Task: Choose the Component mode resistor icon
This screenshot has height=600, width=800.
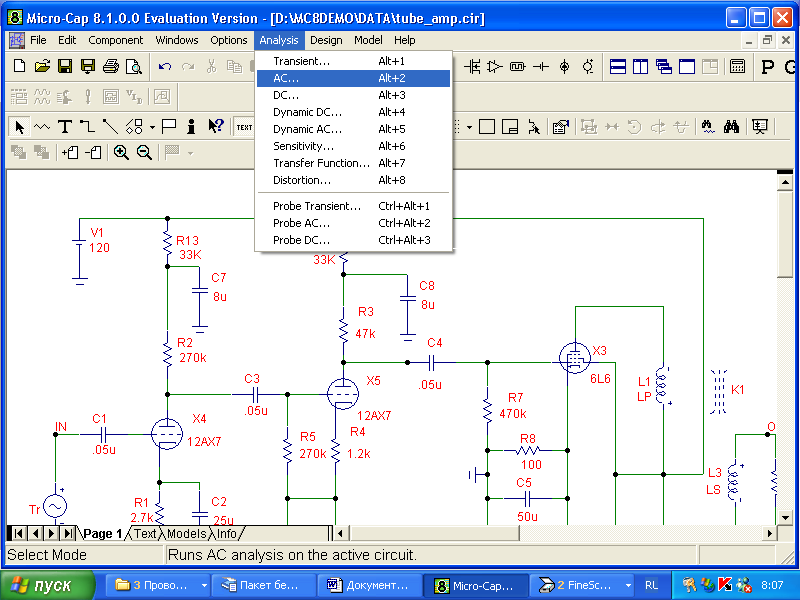Action: tap(42, 127)
